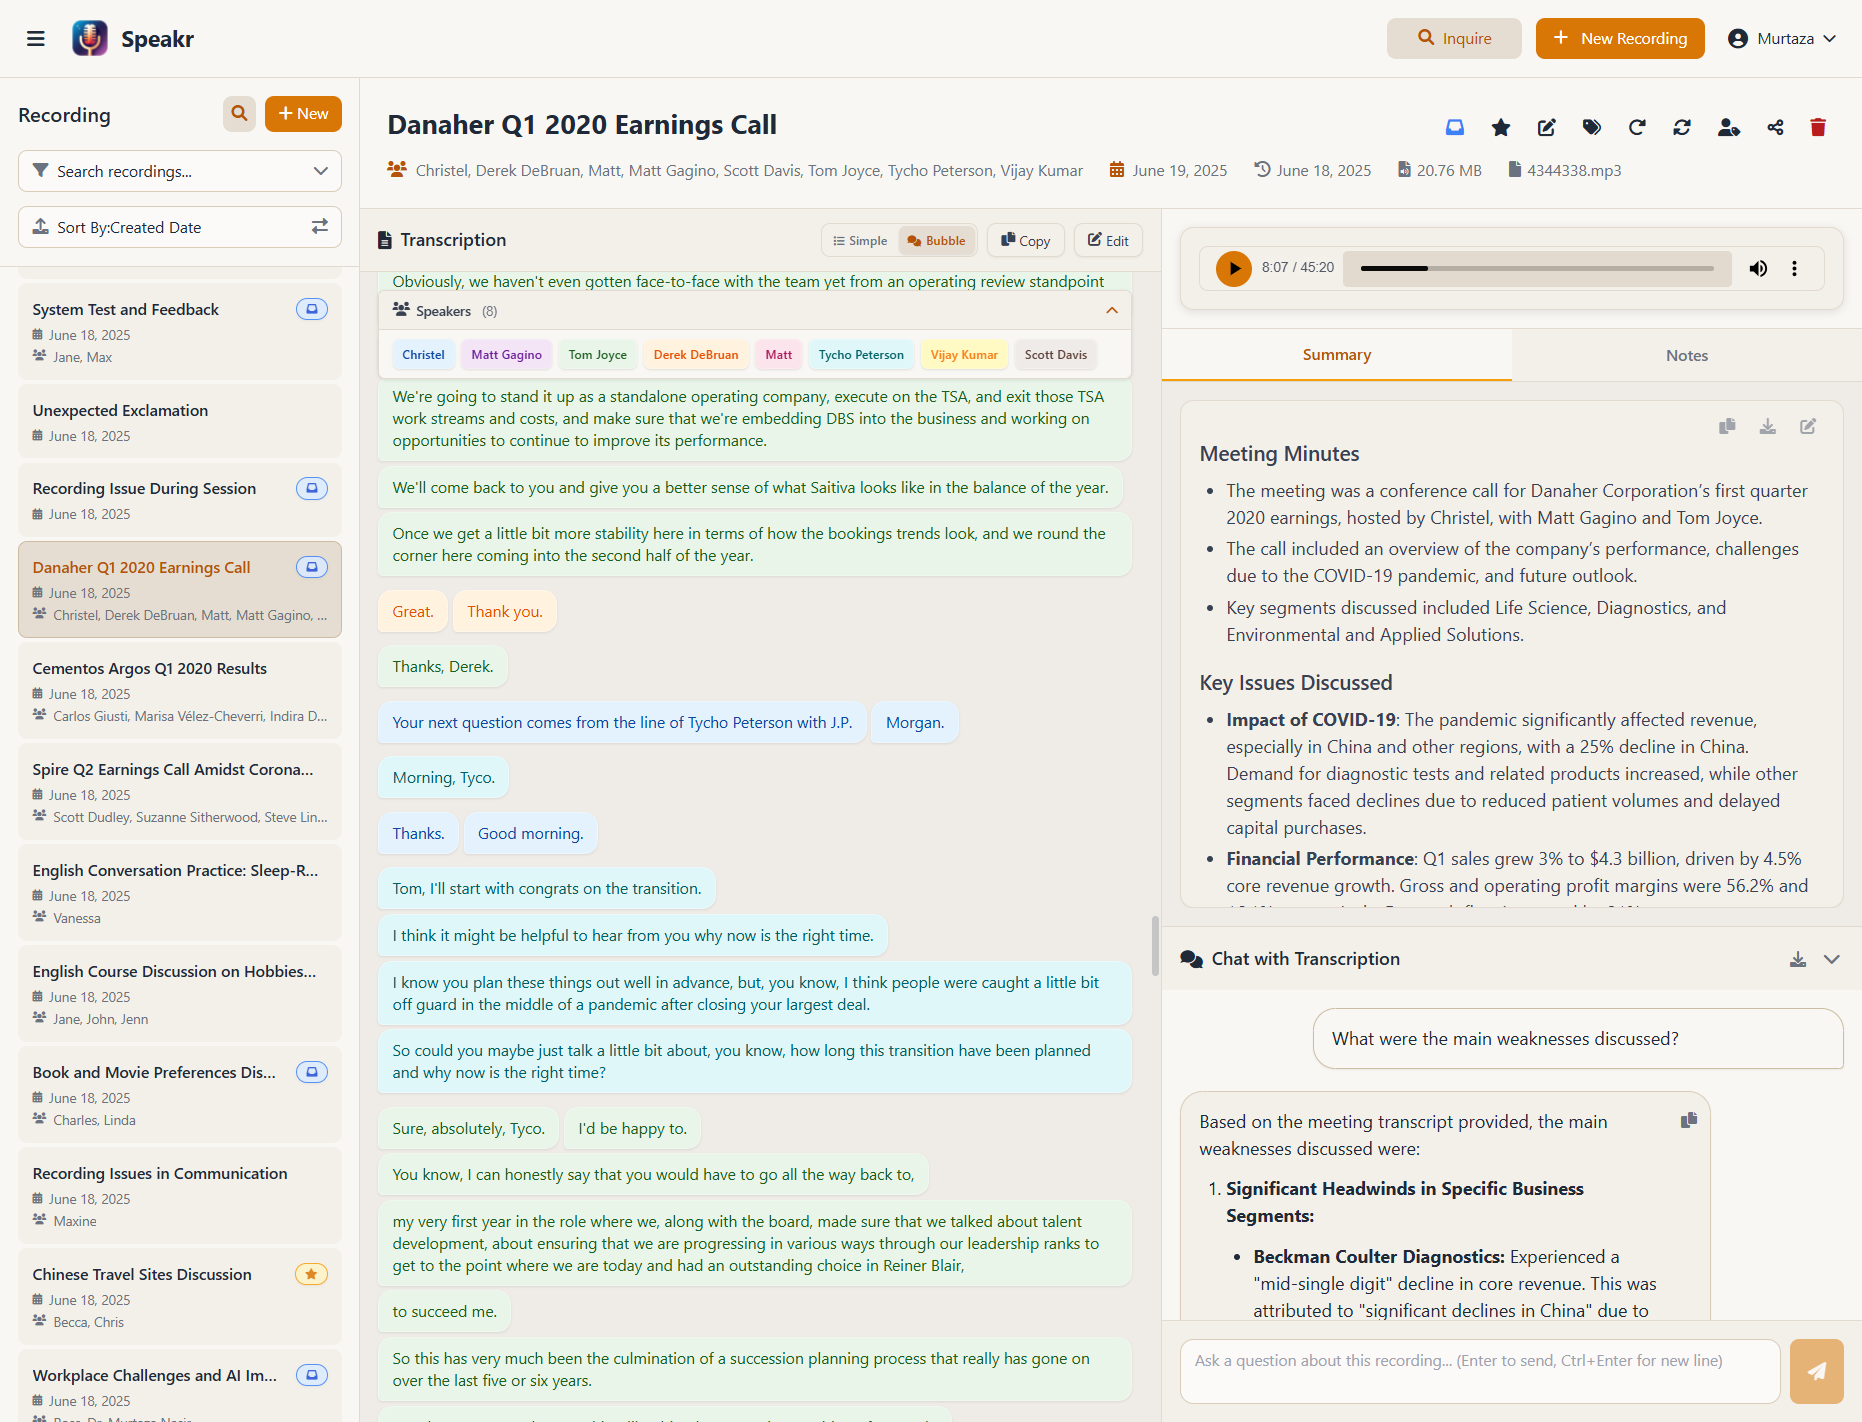
Task: Toggle inbox badge on Danaher list item
Action: [312, 567]
